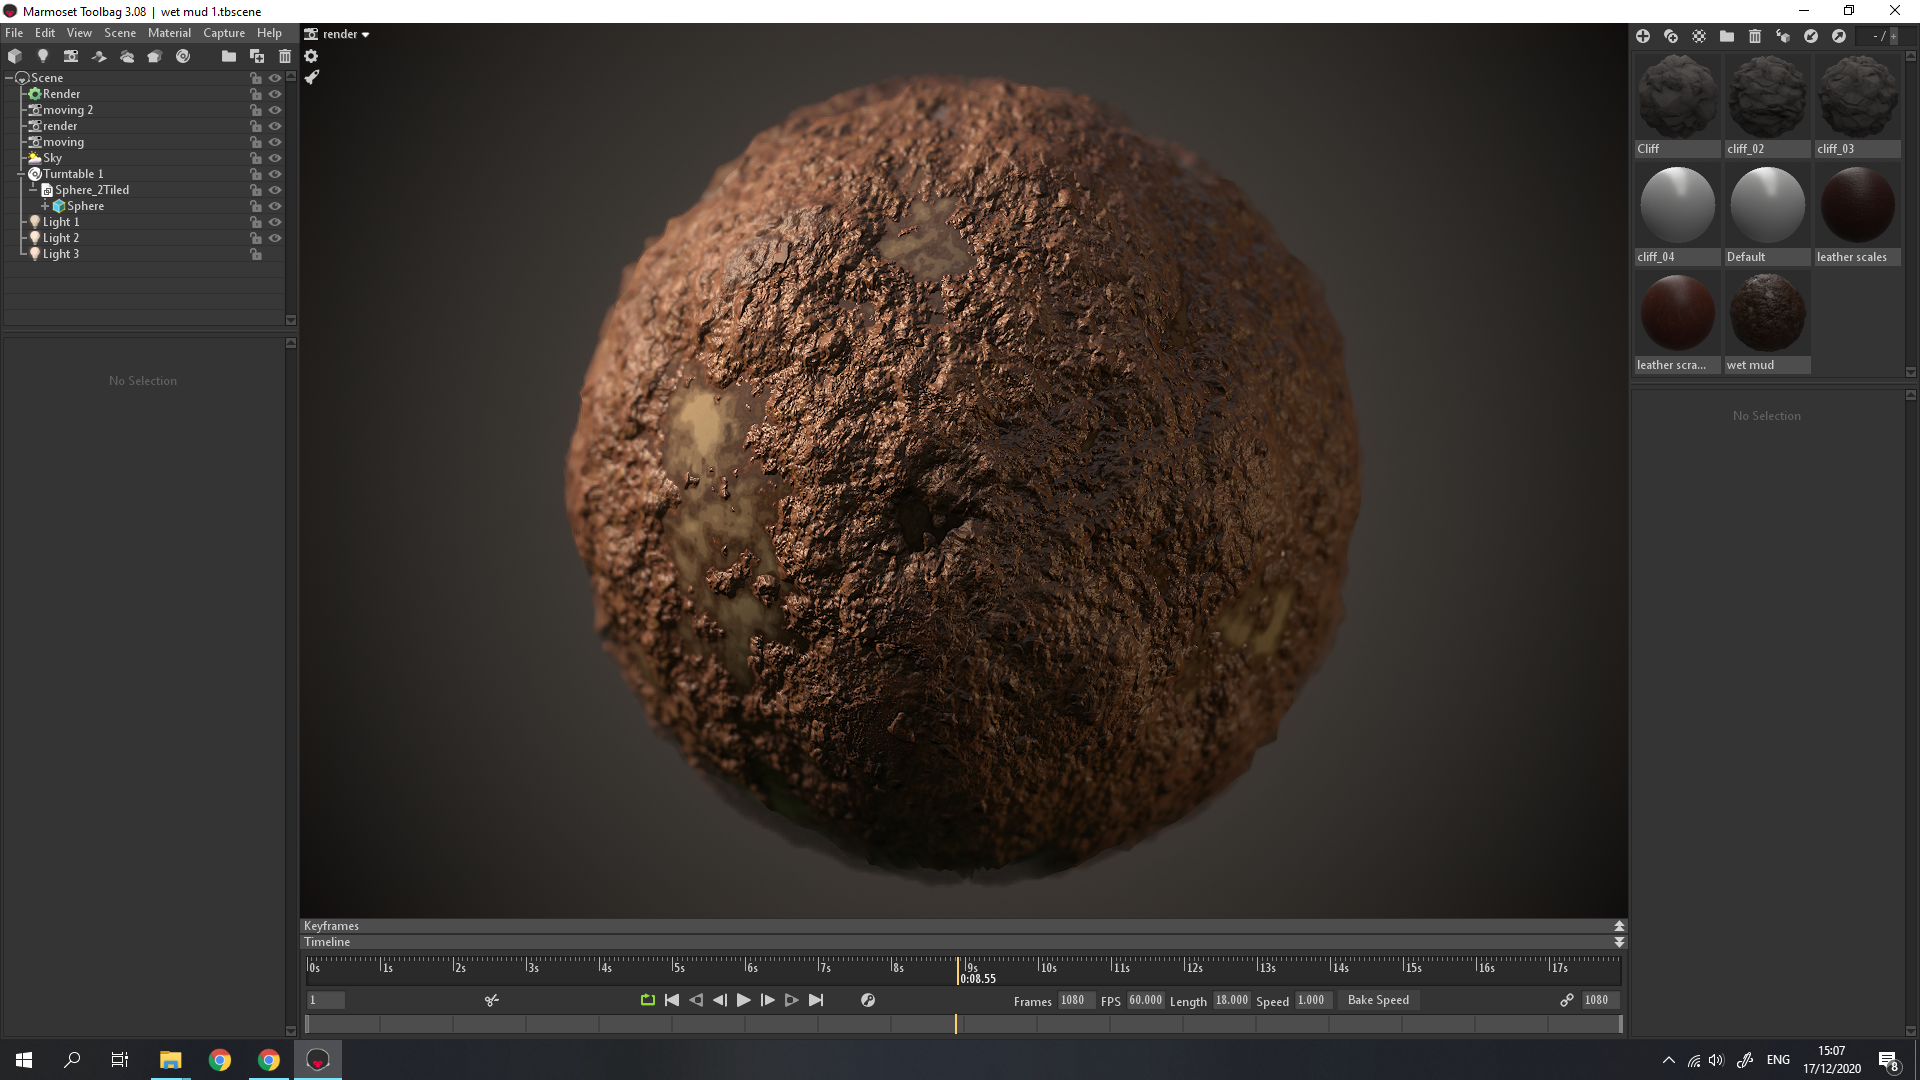The height and width of the screenshot is (1080, 1920).
Task: Open viewport settings gear
Action: [311, 56]
